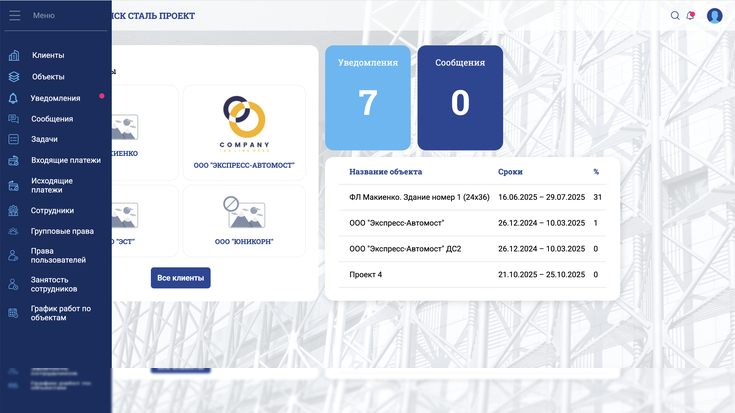The width and height of the screenshot is (735, 413).
Task: Click the percent value 31
Action: (597, 197)
